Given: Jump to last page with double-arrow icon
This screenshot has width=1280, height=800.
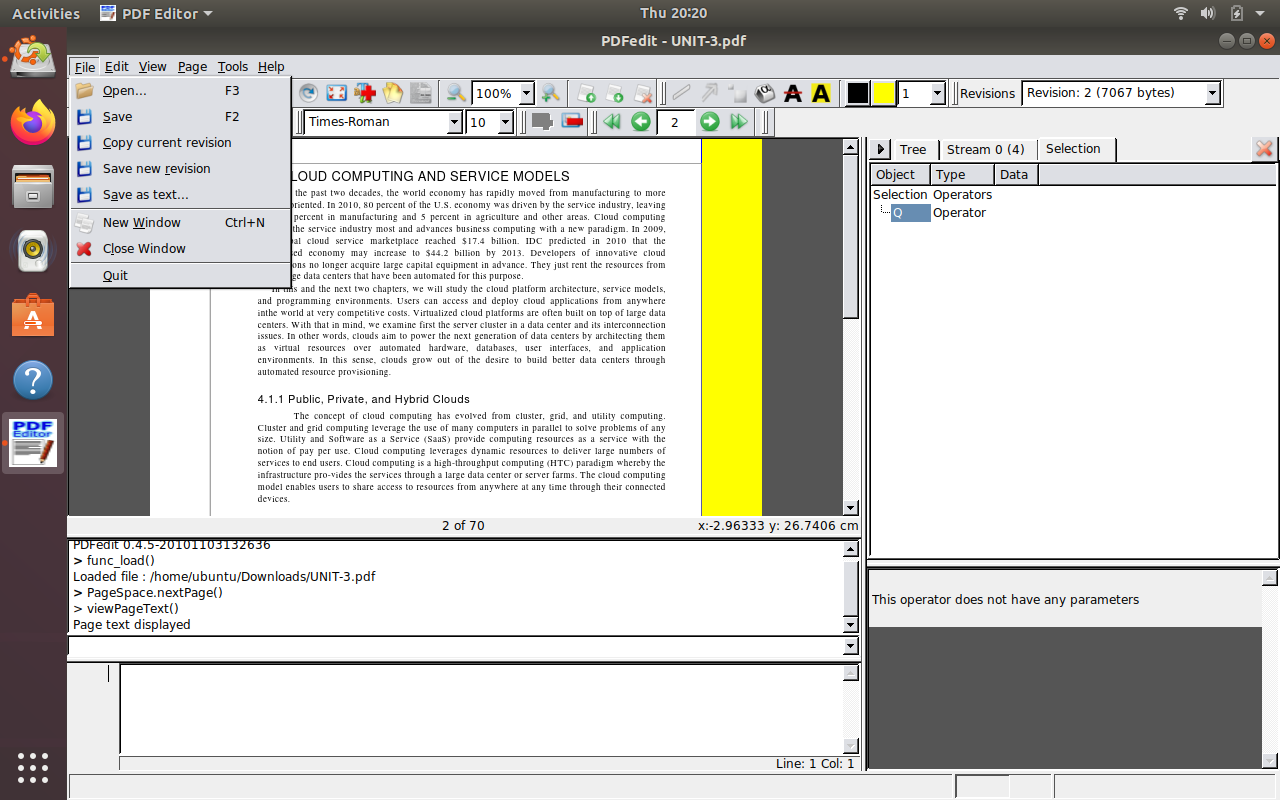Looking at the screenshot, I should pos(738,121).
